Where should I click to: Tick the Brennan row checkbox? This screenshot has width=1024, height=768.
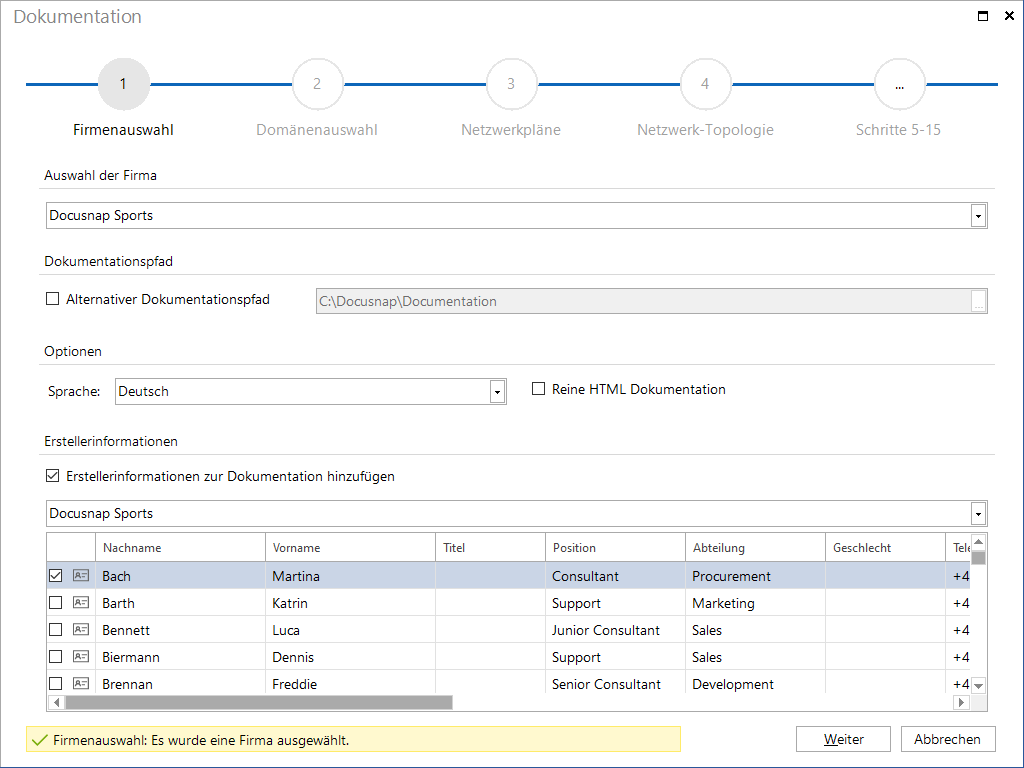[x=56, y=684]
